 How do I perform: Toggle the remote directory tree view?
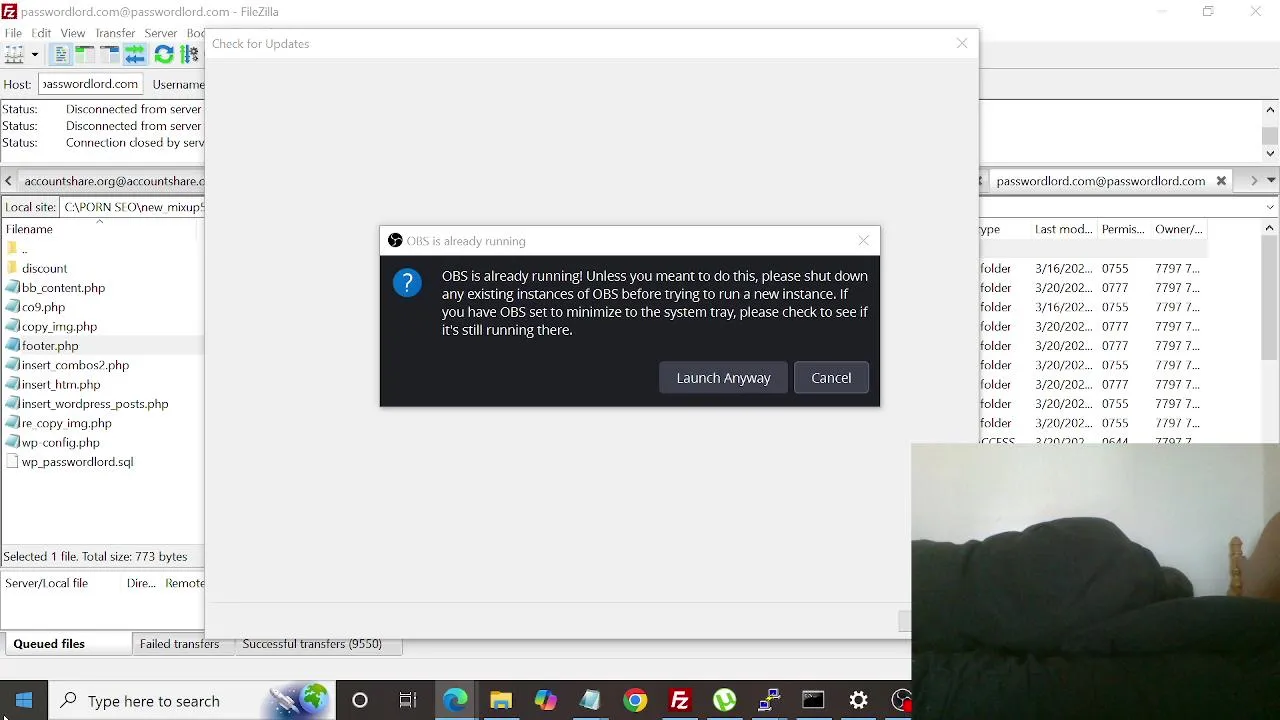110,55
